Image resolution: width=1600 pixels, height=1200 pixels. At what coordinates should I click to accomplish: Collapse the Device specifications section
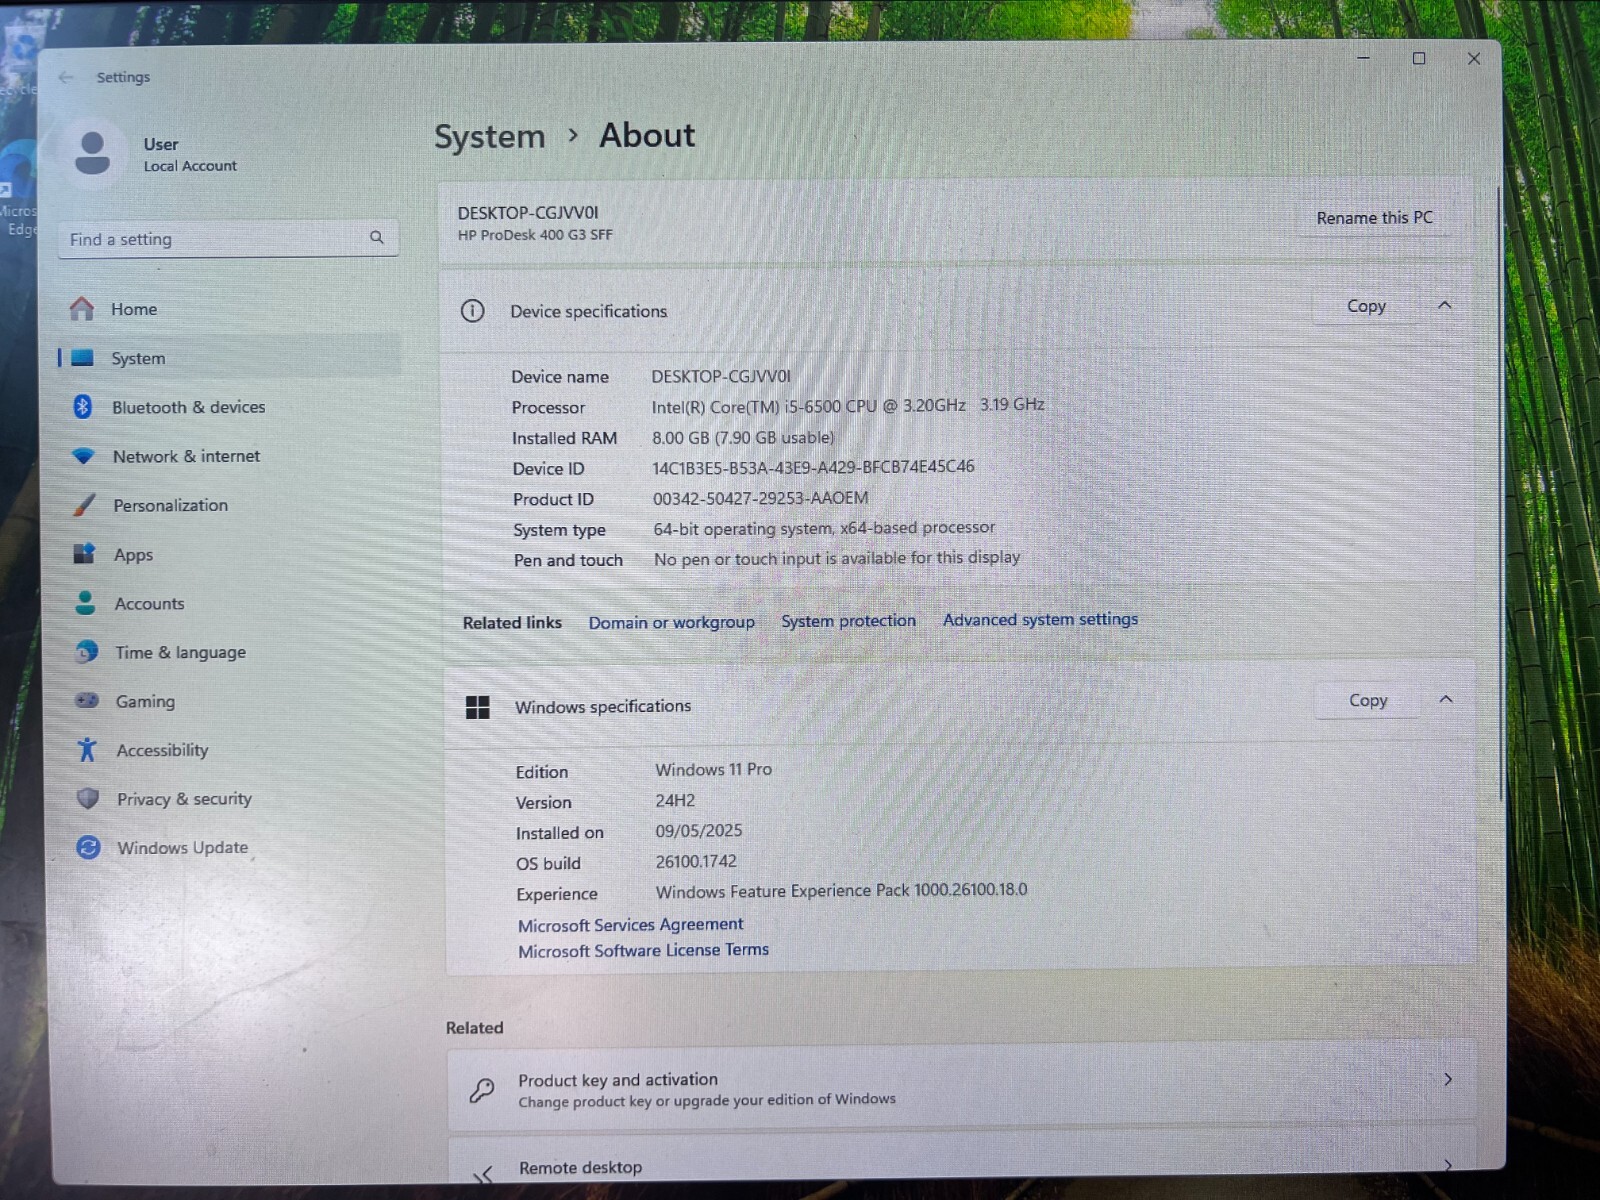point(1445,305)
